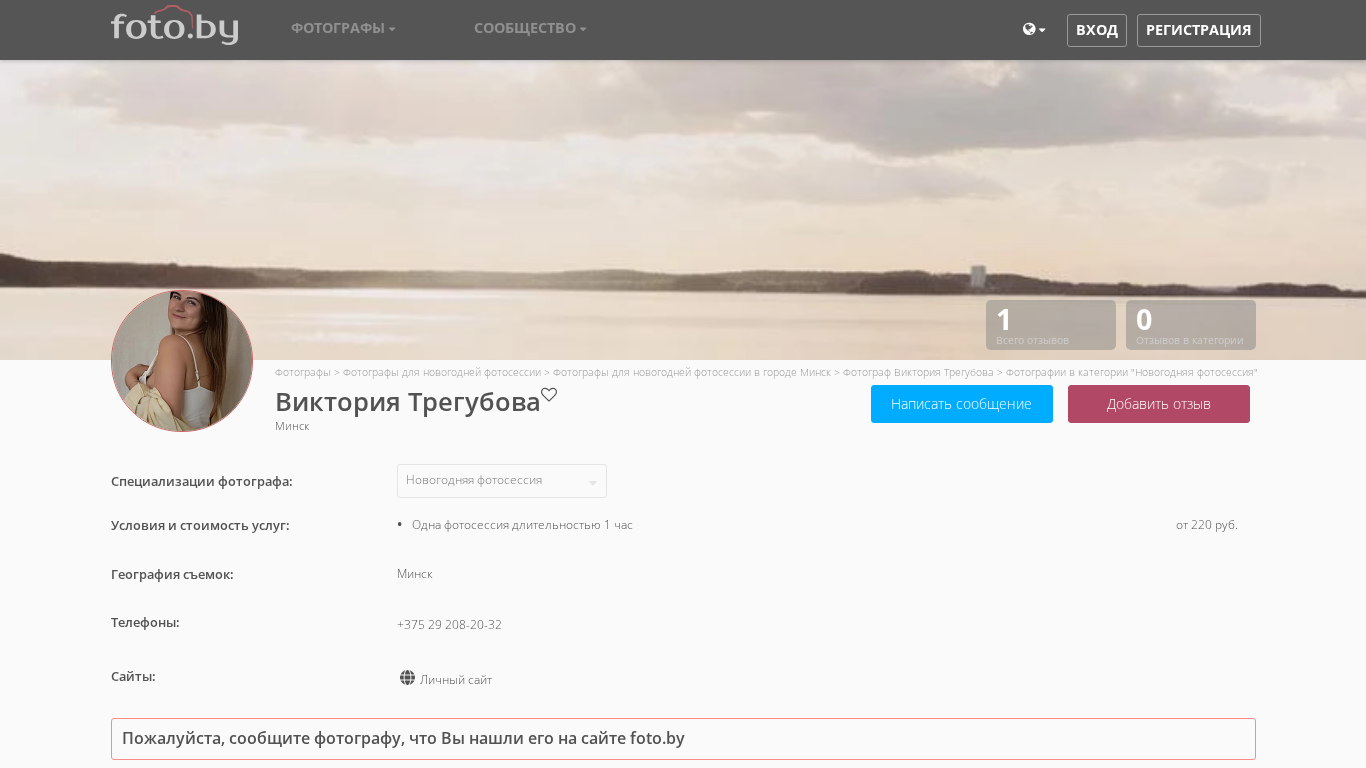Open the Личный сайт link
Screen dimensions: 1366x768
(456, 680)
